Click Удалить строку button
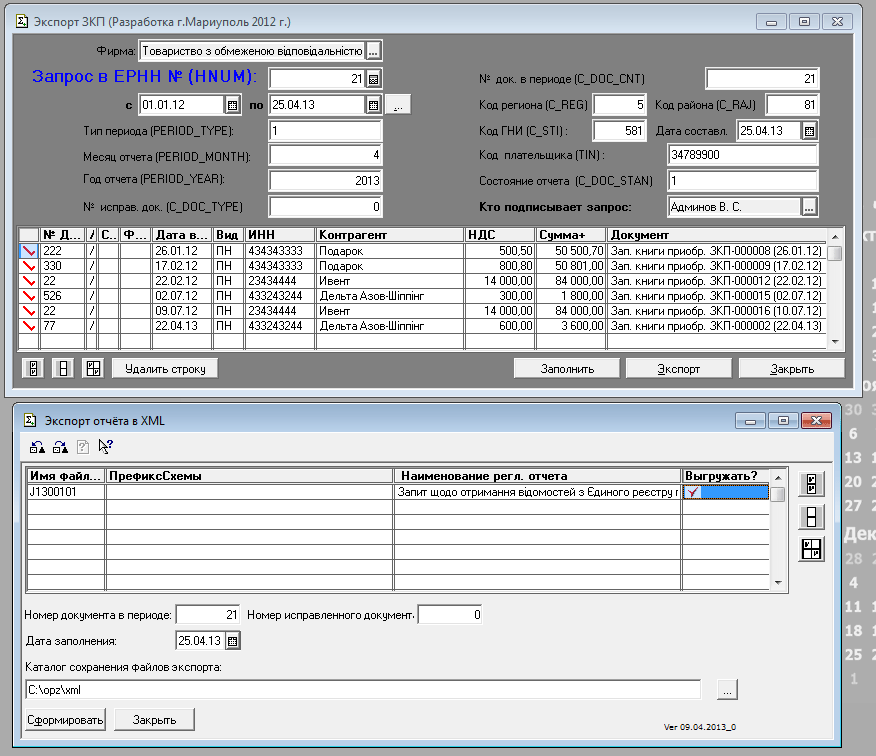 click(165, 369)
